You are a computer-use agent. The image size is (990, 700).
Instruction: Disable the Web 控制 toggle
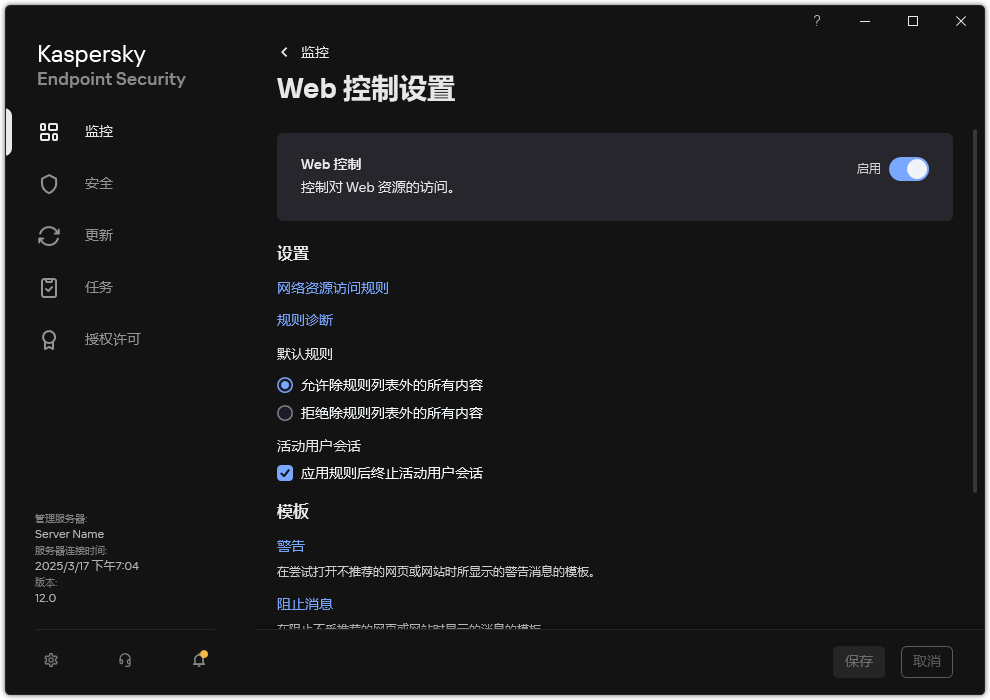[x=909, y=169]
